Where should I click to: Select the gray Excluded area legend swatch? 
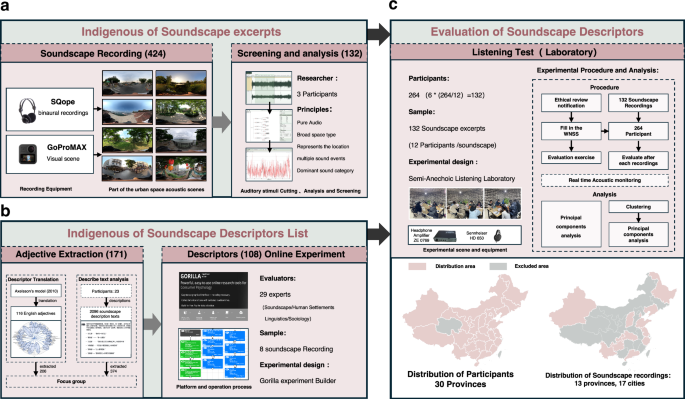point(498,266)
